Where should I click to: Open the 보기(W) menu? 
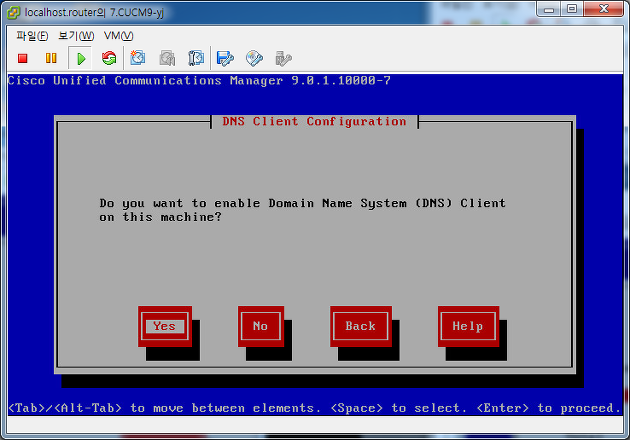[x=76, y=36]
